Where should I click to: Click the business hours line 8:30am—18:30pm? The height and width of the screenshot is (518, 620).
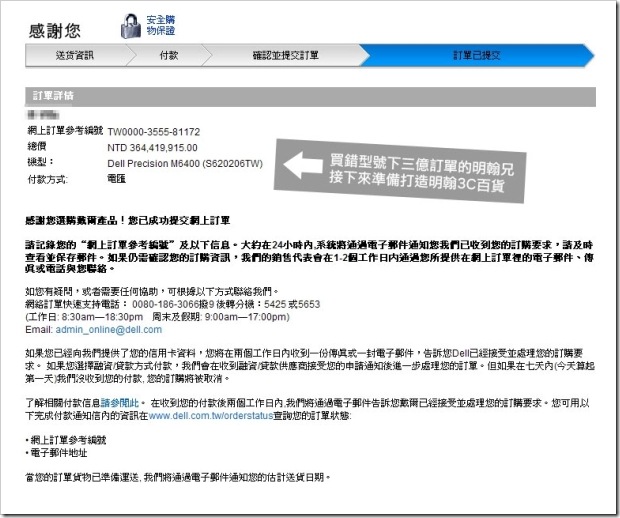(x=157, y=317)
